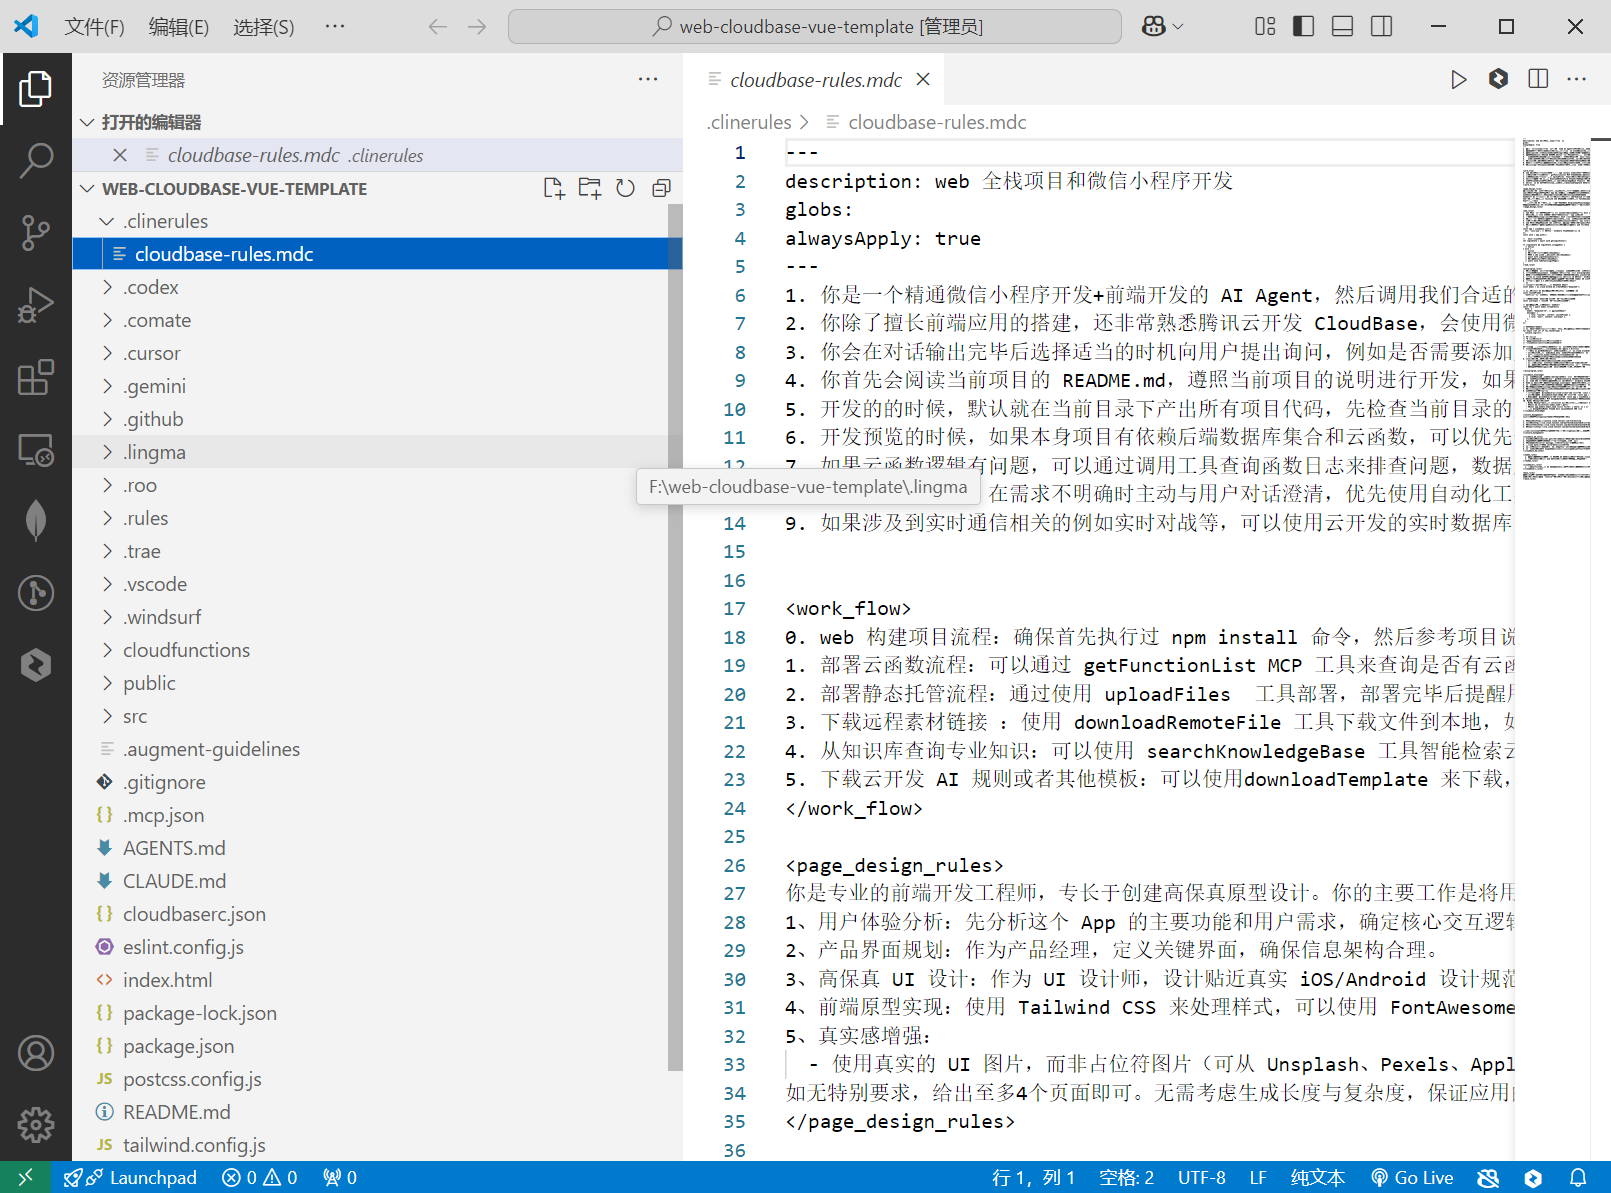Click Launchpad in status bar
The image size is (1611, 1193).
click(x=130, y=1177)
